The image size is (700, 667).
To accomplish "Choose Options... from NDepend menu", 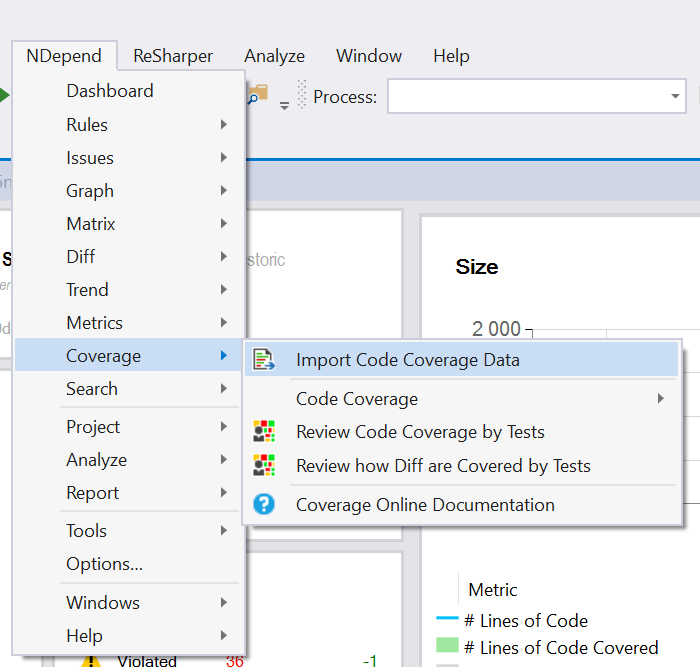I will (x=129, y=564).
